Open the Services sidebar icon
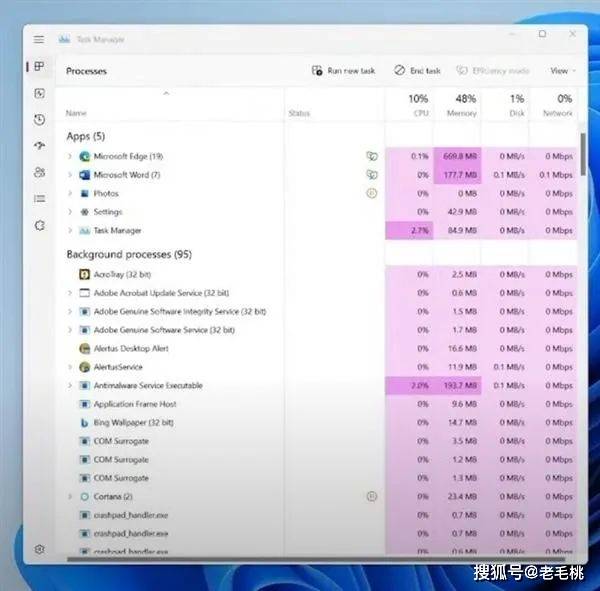This screenshot has height=591, width=600. (x=39, y=225)
